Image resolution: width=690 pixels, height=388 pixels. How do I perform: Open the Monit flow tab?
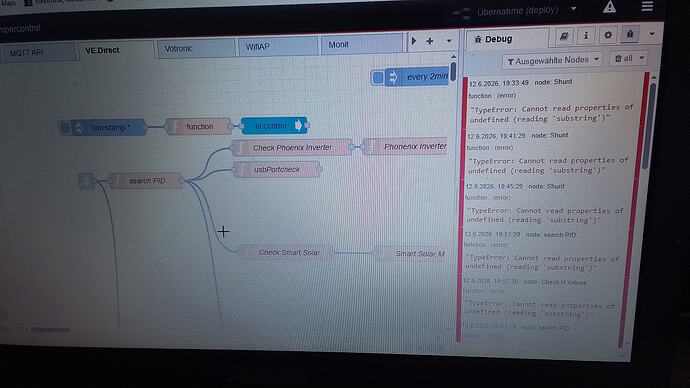click(x=362, y=44)
